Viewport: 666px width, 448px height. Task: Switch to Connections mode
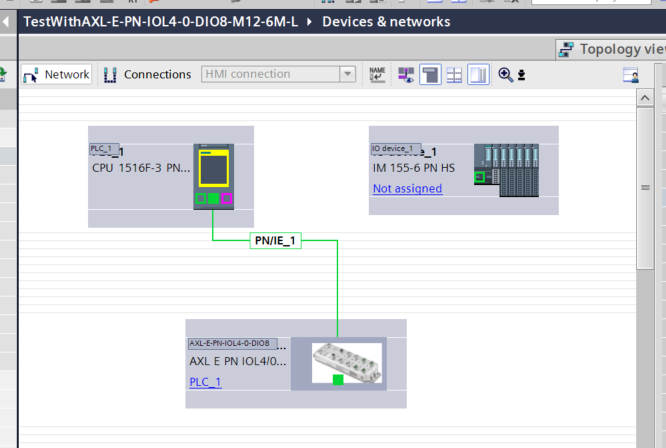(x=146, y=74)
